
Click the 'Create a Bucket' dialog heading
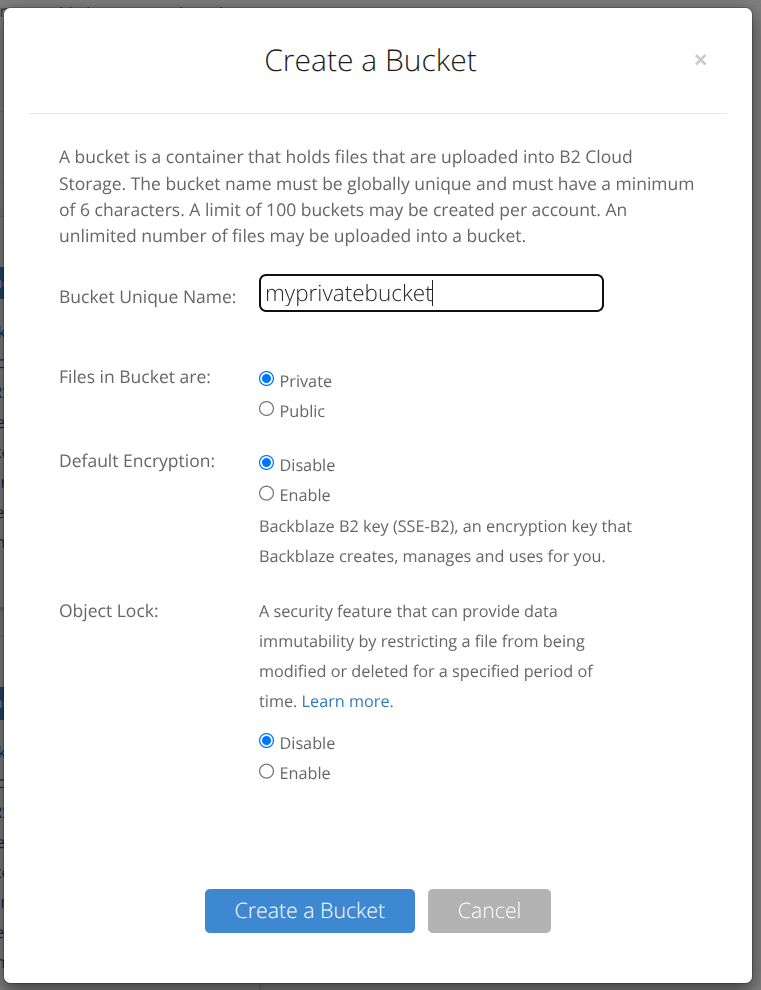[370, 61]
